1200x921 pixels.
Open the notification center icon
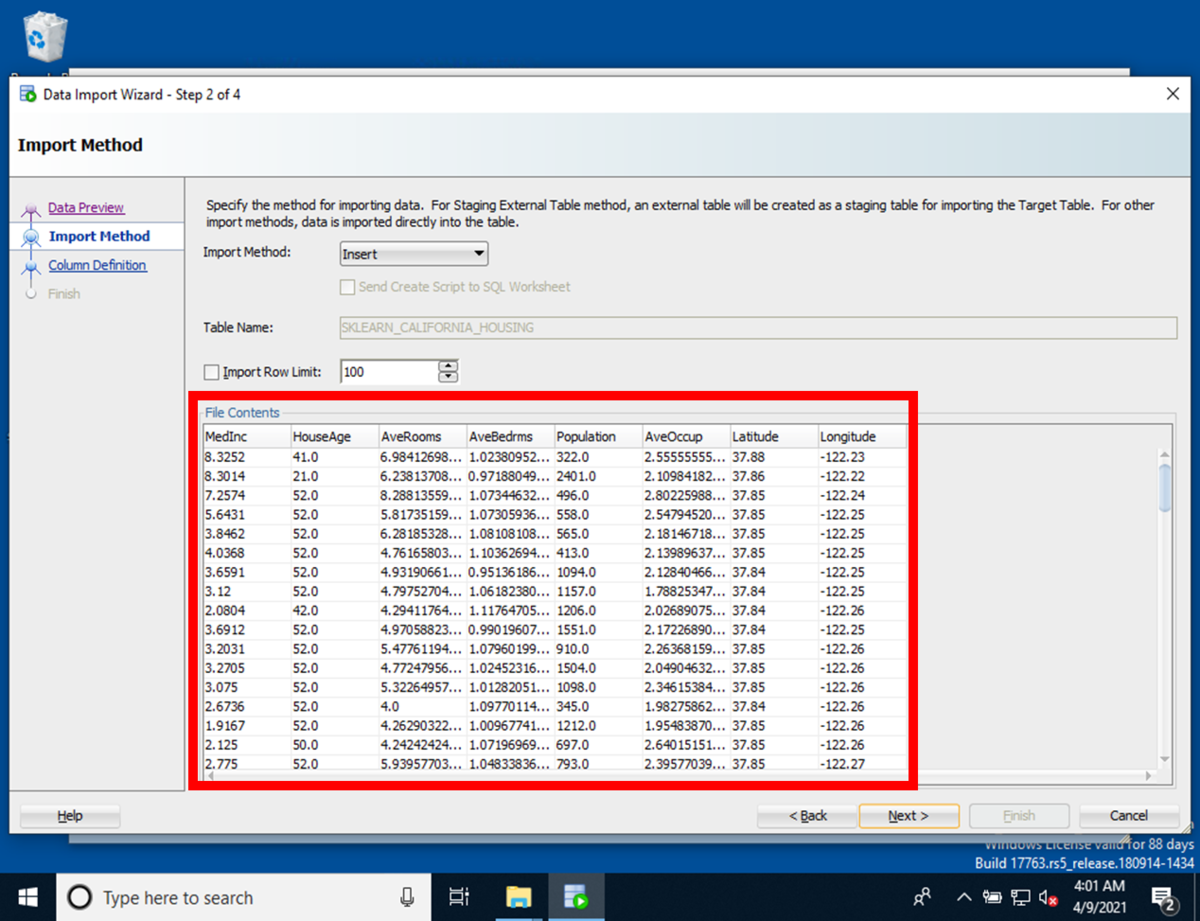(x=1162, y=896)
